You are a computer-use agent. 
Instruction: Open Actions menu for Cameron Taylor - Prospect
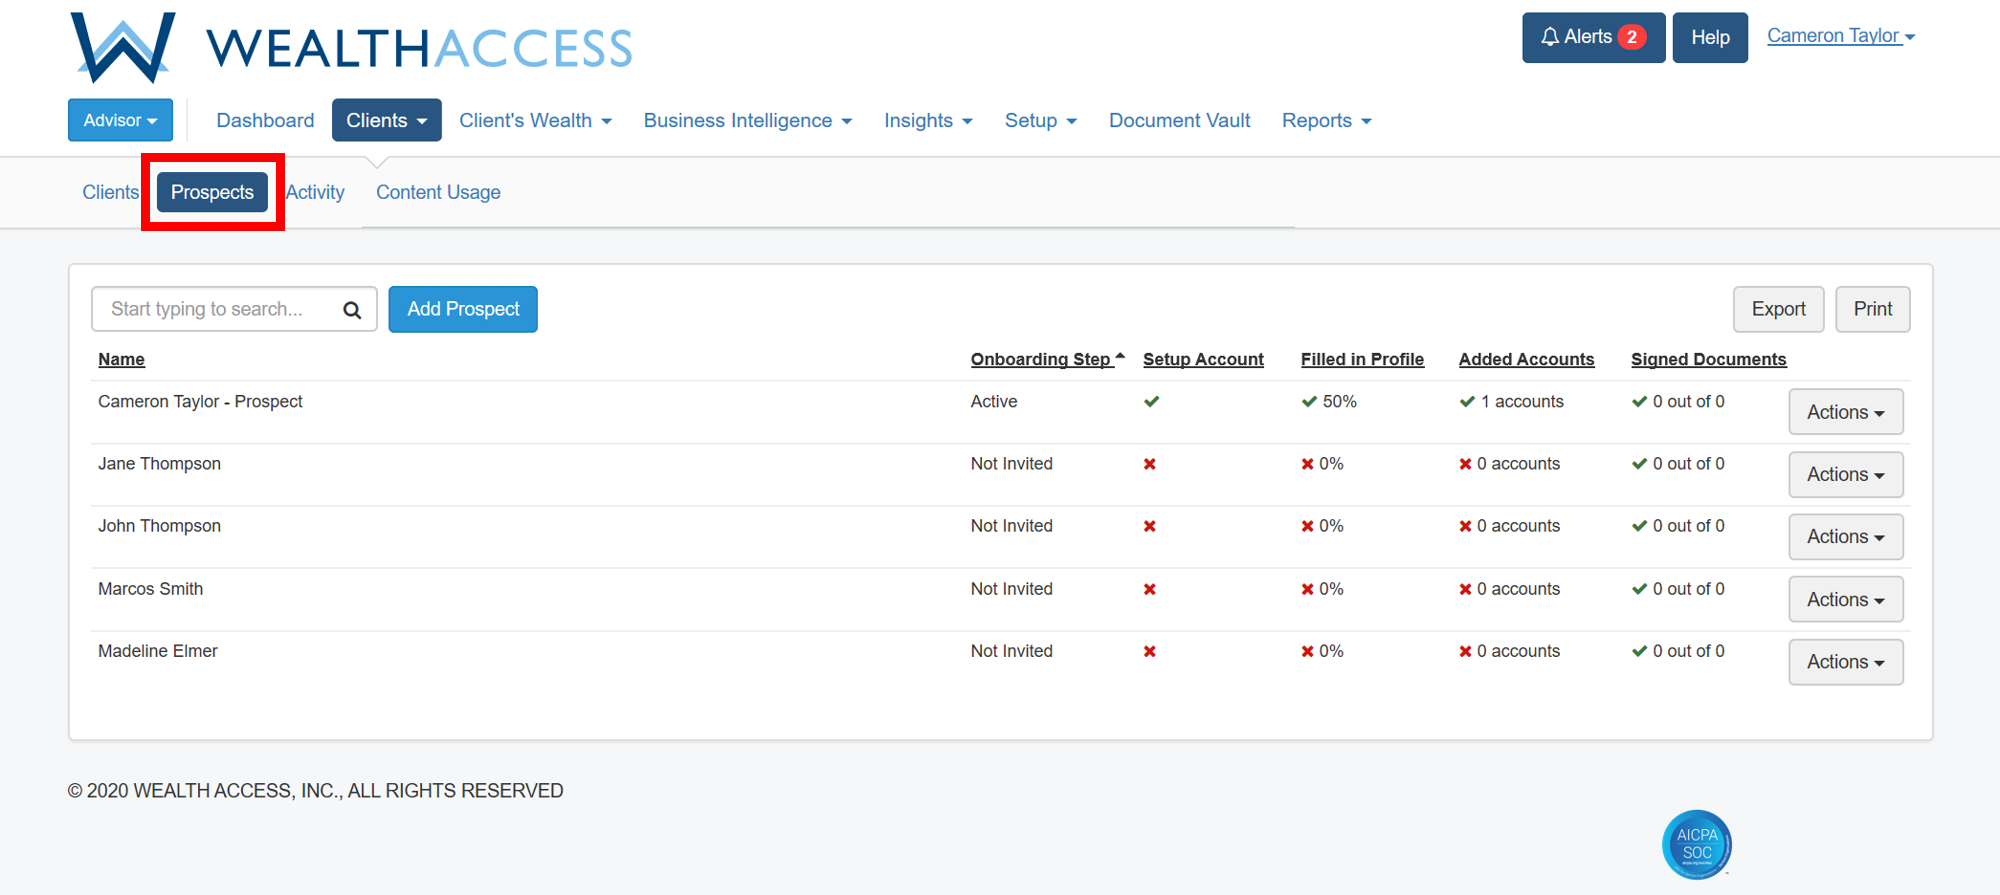(1845, 412)
